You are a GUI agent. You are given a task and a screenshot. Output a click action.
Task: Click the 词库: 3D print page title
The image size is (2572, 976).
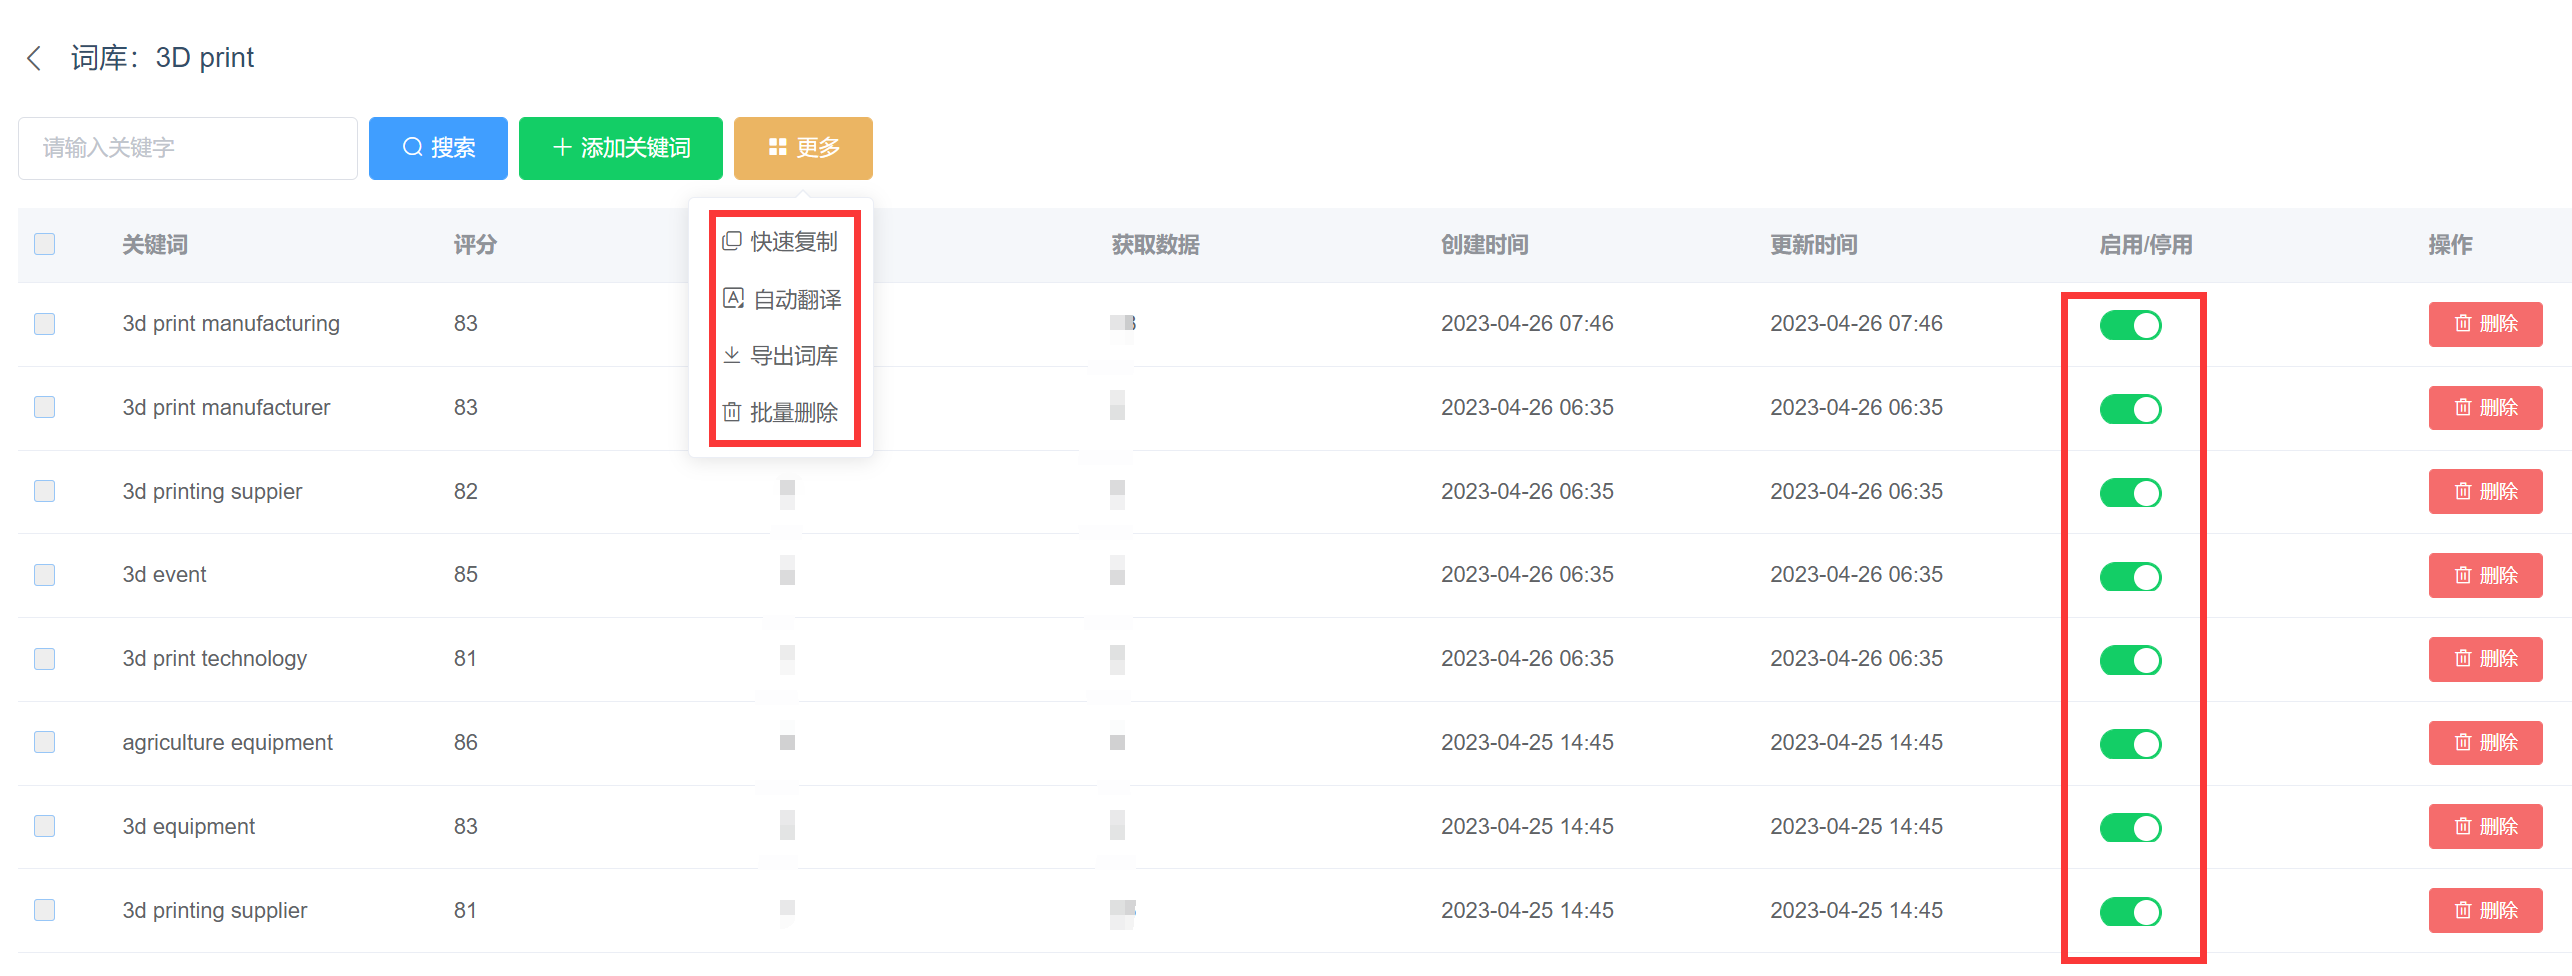162,58
